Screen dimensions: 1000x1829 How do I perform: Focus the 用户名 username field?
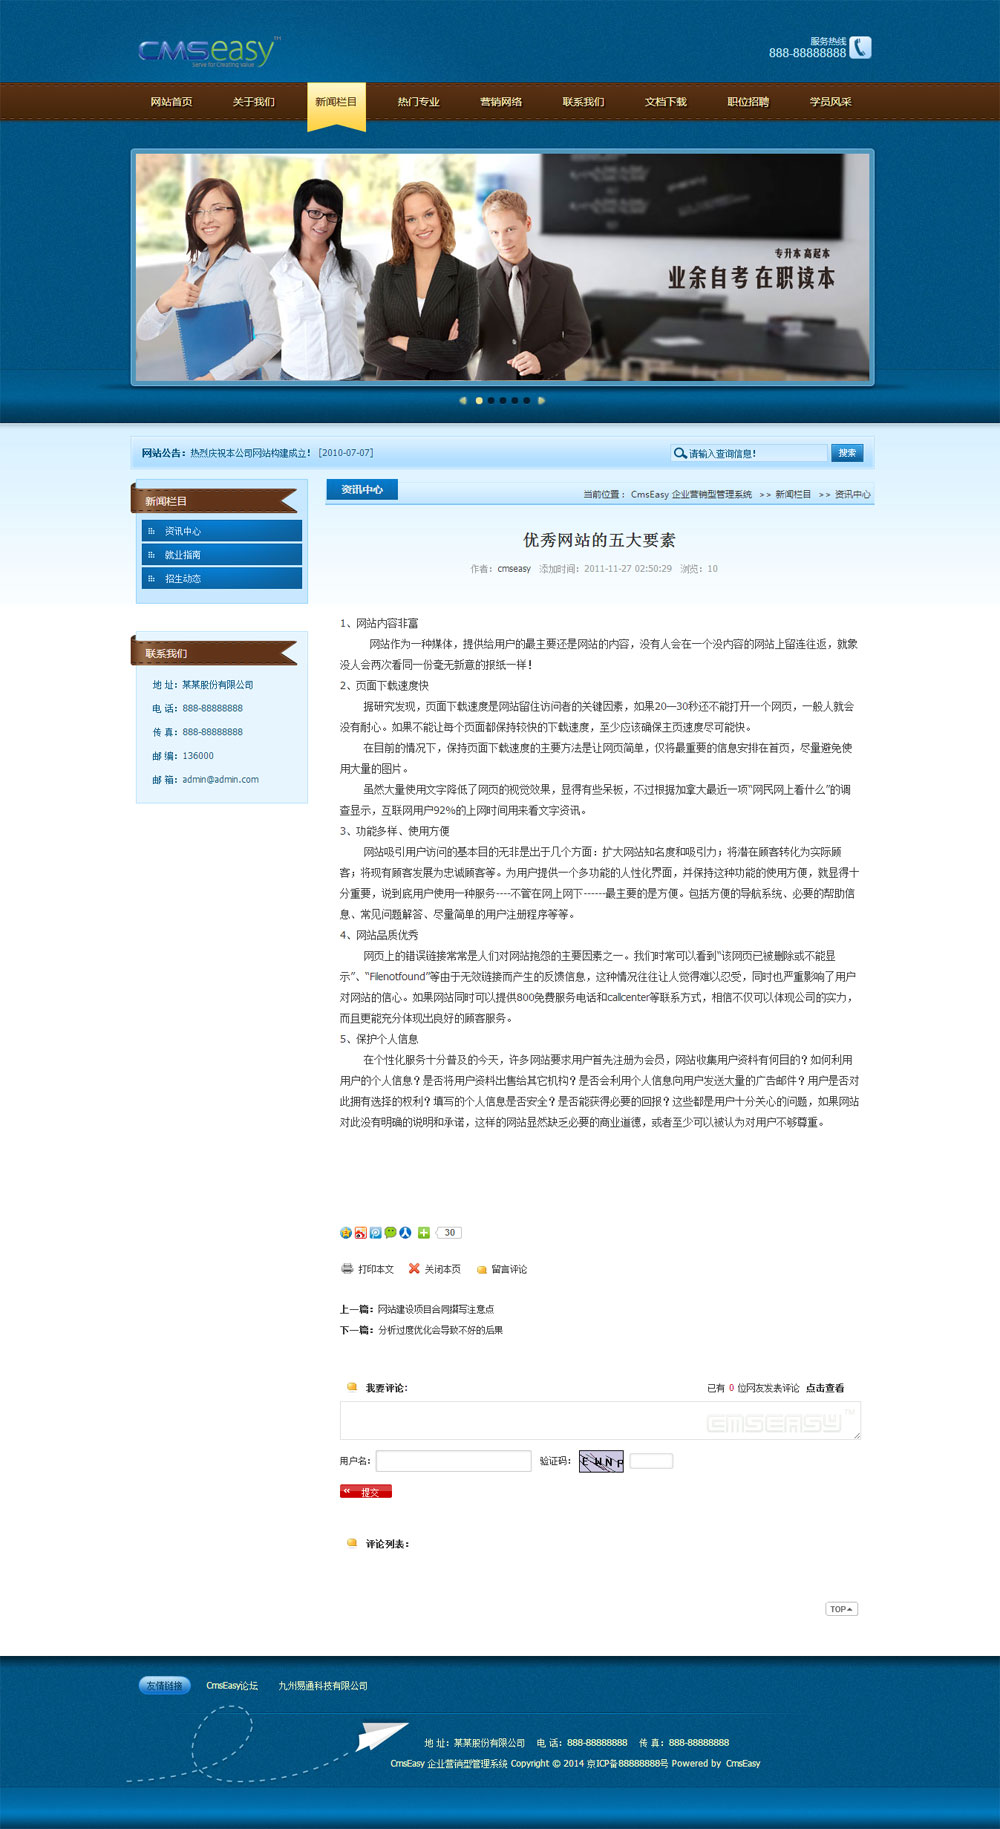coord(453,1461)
